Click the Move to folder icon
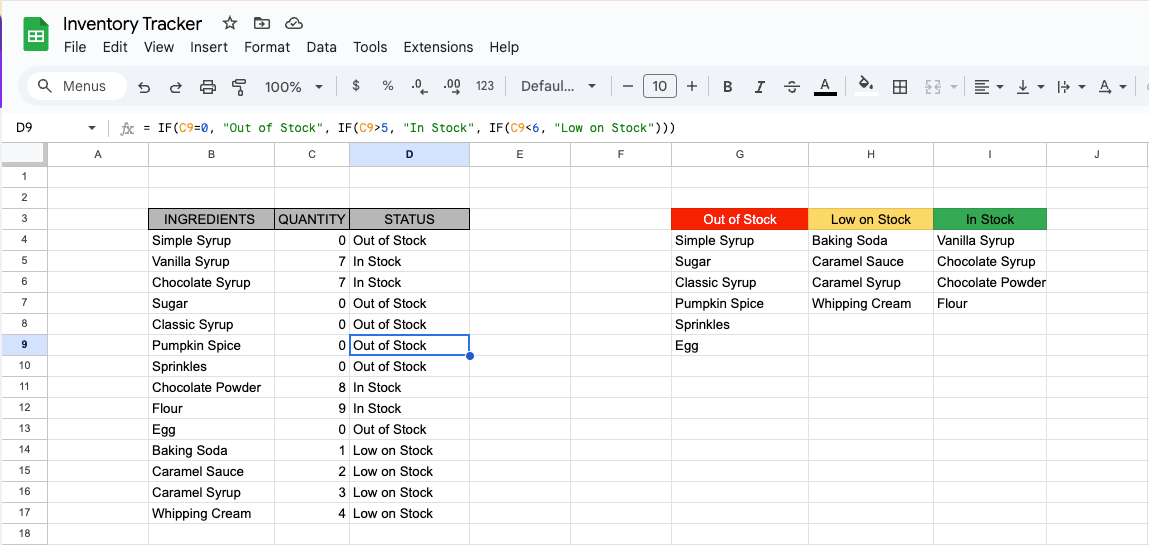 262,23
